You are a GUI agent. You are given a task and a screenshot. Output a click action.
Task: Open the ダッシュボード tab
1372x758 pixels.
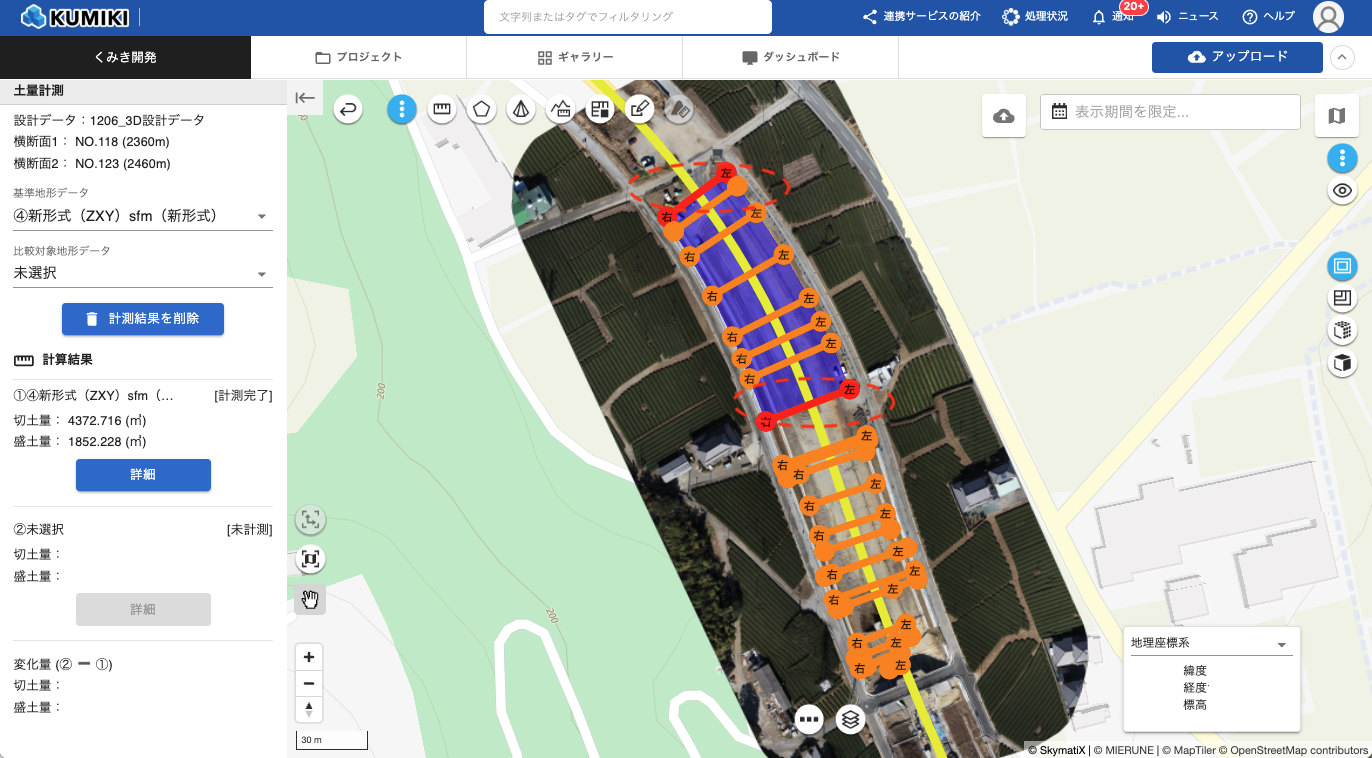pos(790,57)
